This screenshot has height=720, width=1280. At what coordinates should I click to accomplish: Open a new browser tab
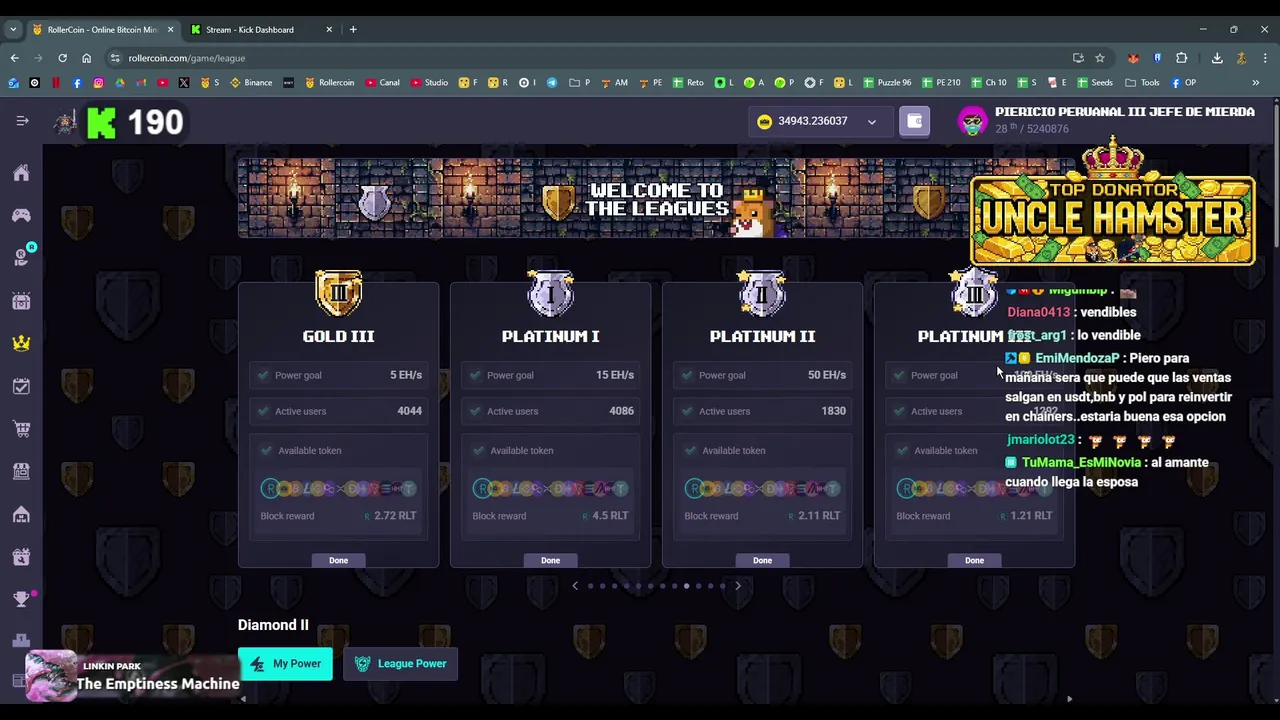point(353,30)
